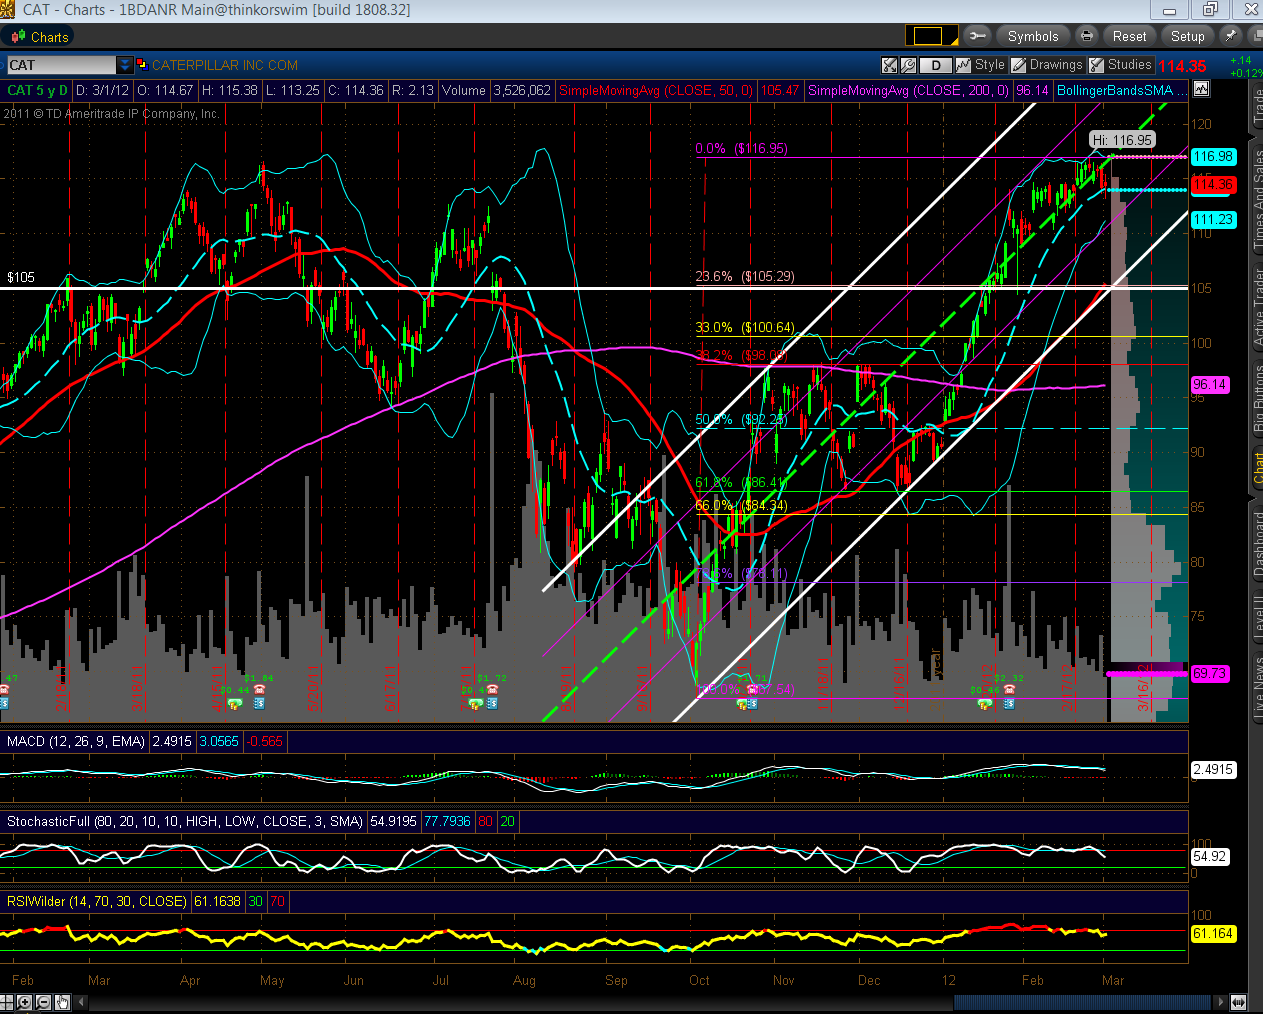Viewport: 1263px width, 1014px height.
Task: Click the 54.92 stochastic value label
Action: point(1210,856)
